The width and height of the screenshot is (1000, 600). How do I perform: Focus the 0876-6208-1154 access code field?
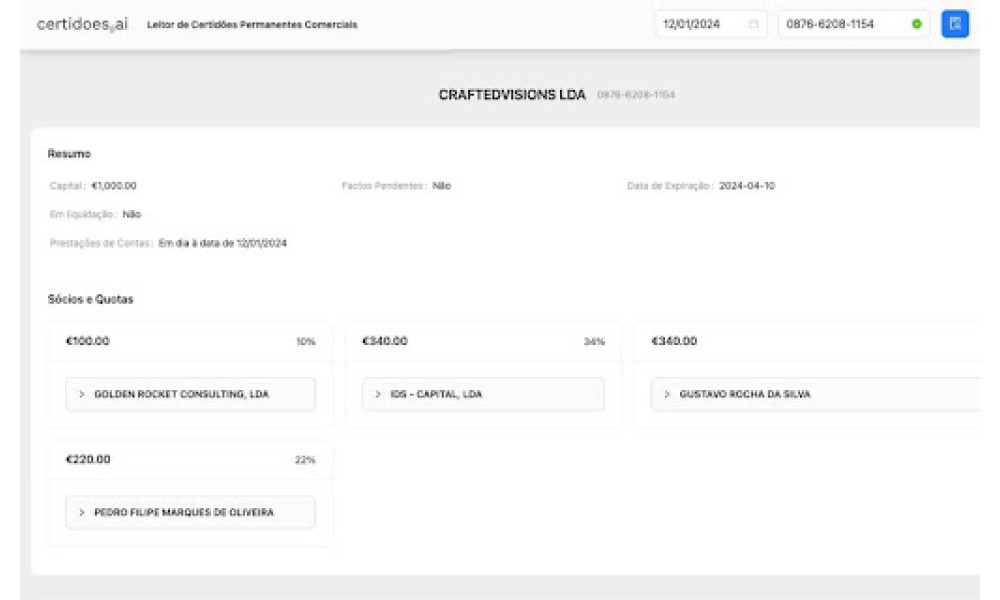pyautogui.click(x=853, y=24)
